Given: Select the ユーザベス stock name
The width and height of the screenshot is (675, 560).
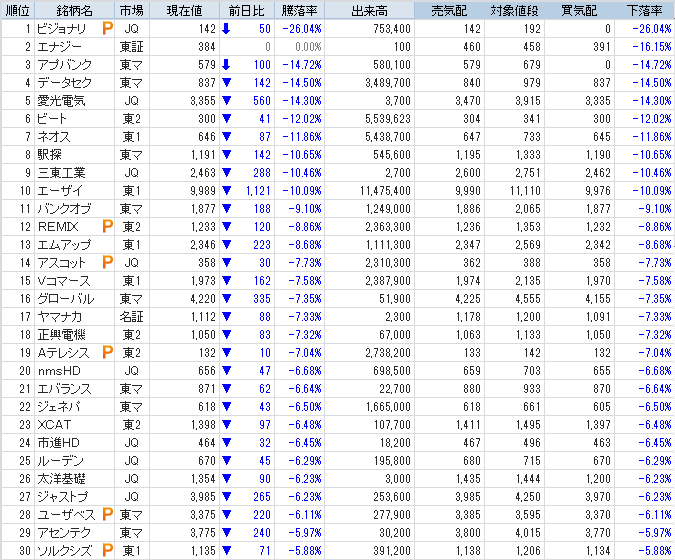Looking at the screenshot, I should point(66,514).
